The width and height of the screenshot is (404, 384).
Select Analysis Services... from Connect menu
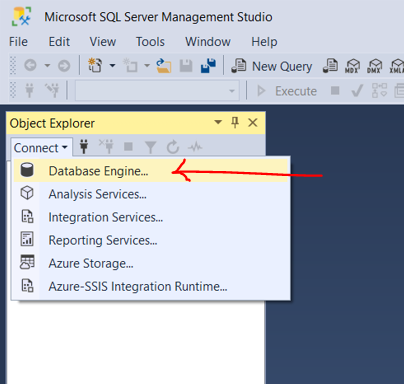coord(151,194)
